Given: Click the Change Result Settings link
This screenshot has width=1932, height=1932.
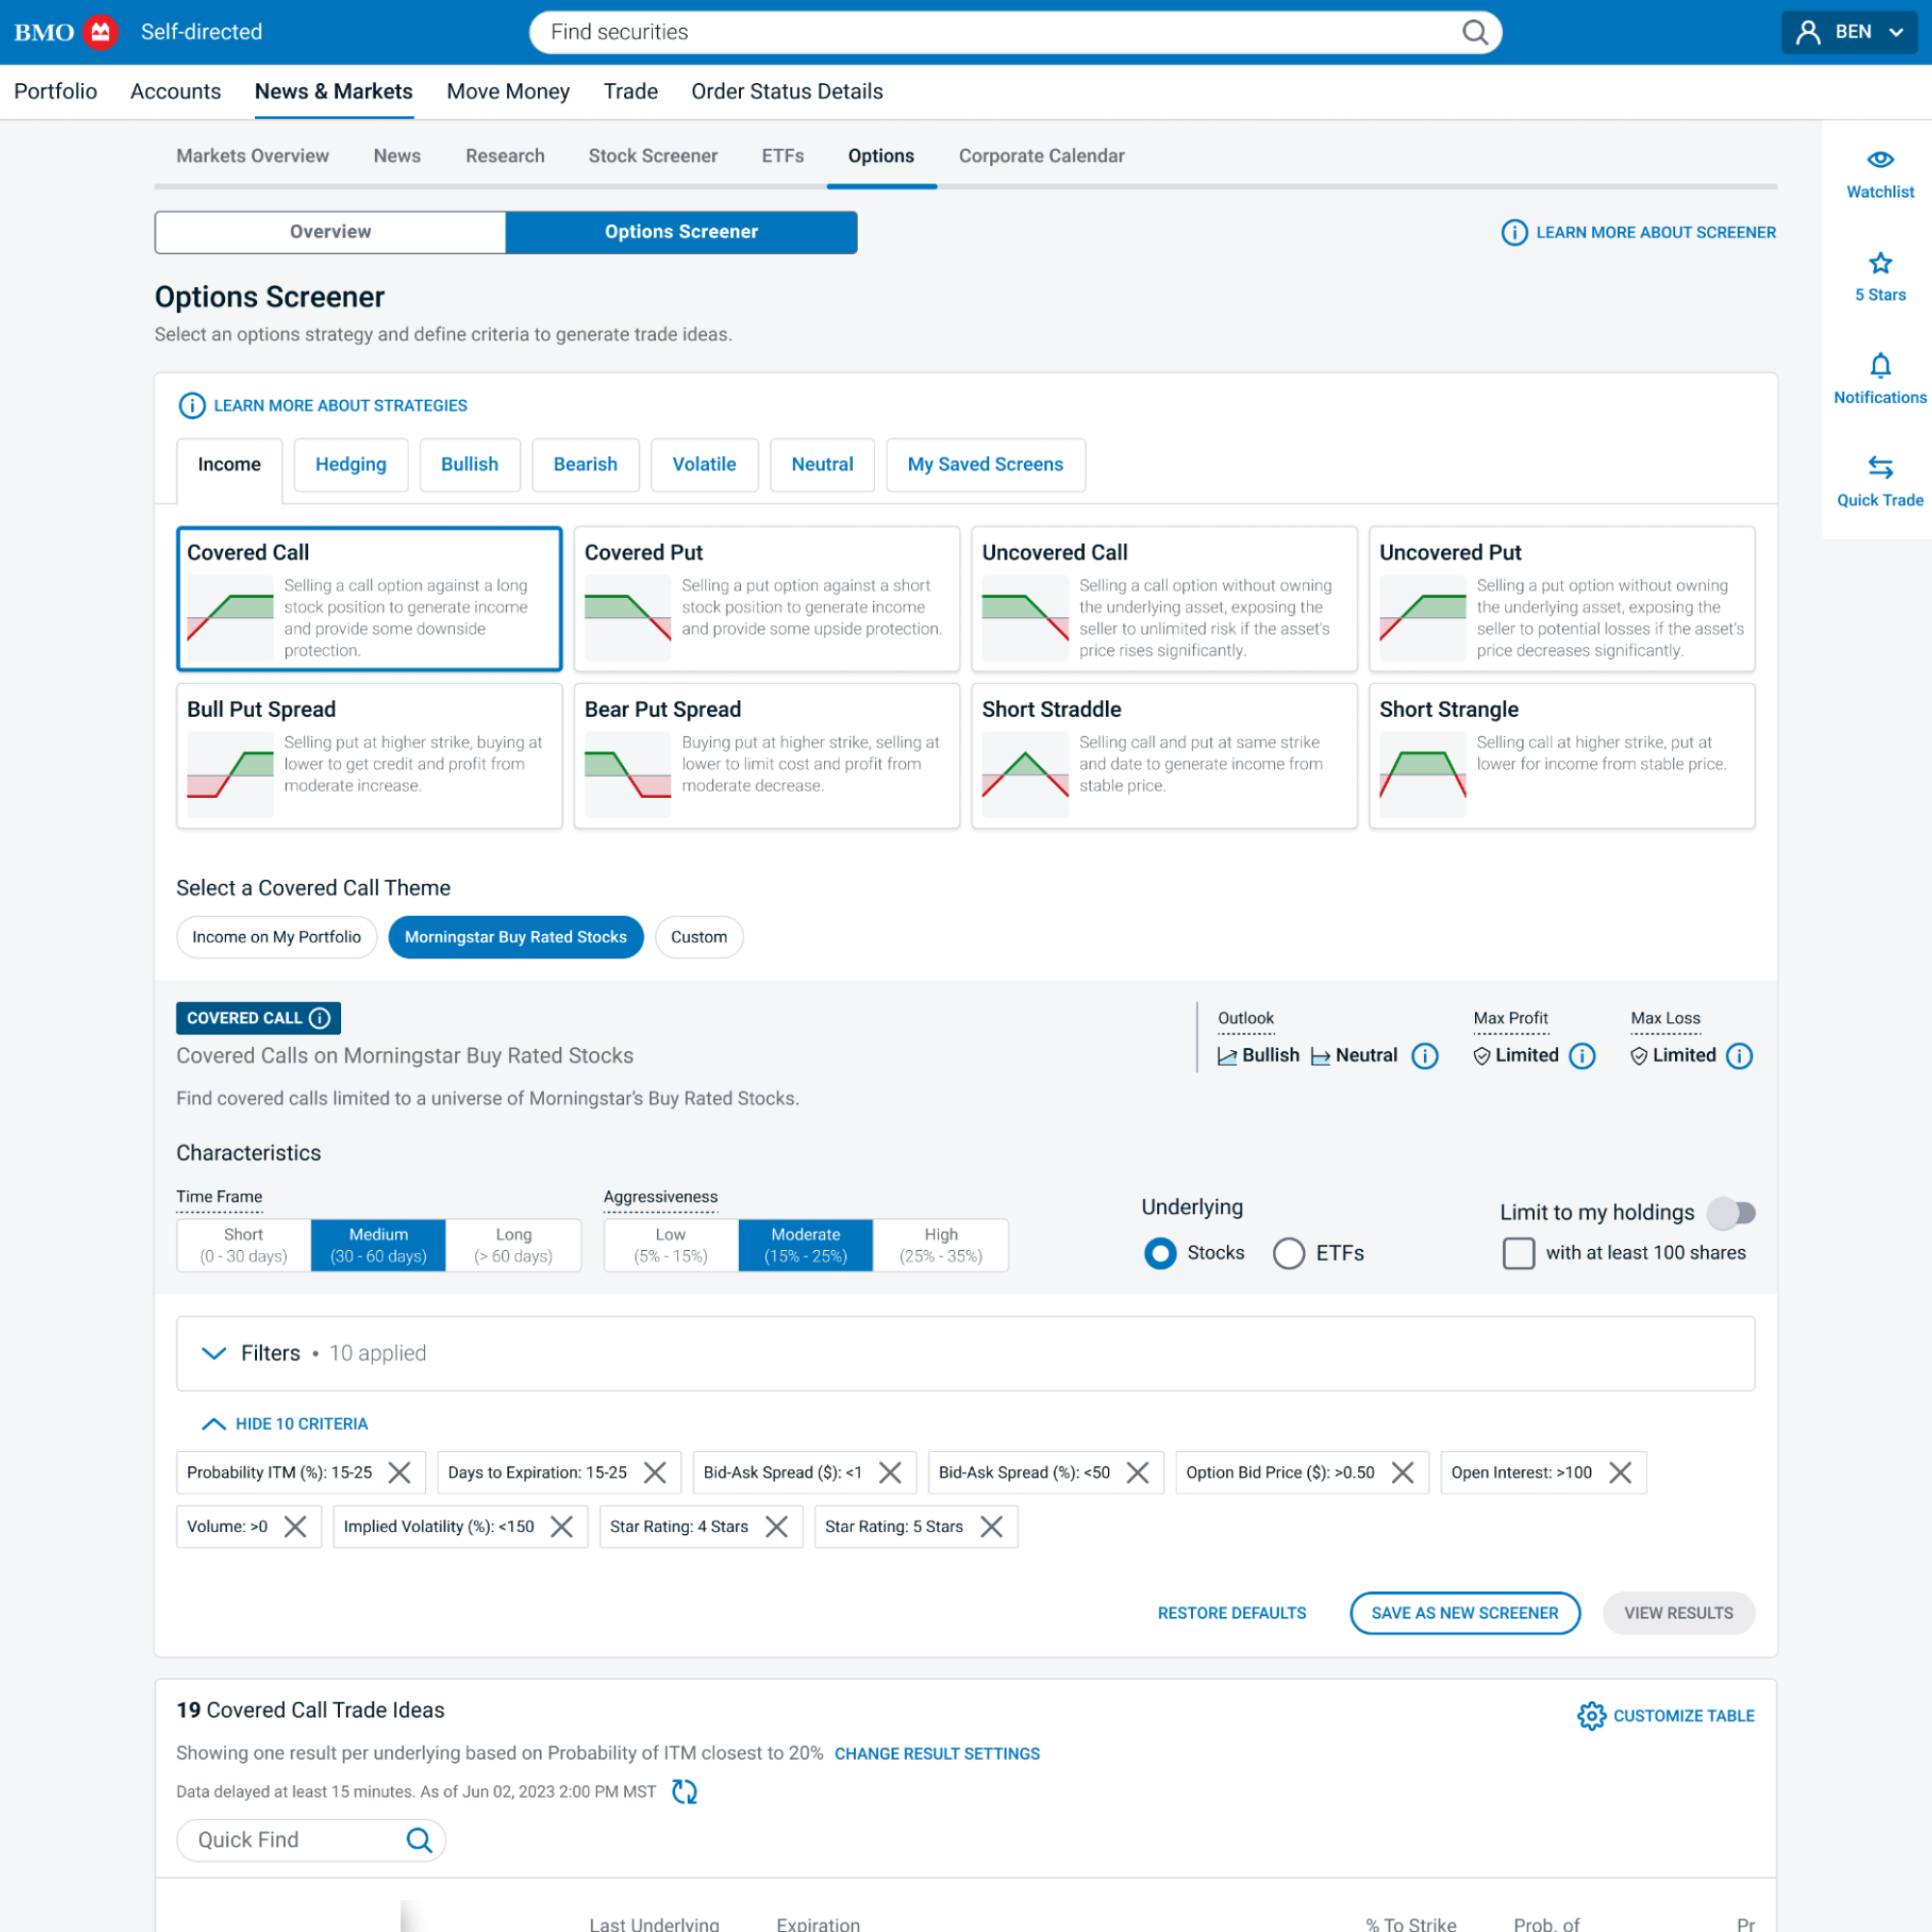Looking at the screenshot, I should 937,1754.
